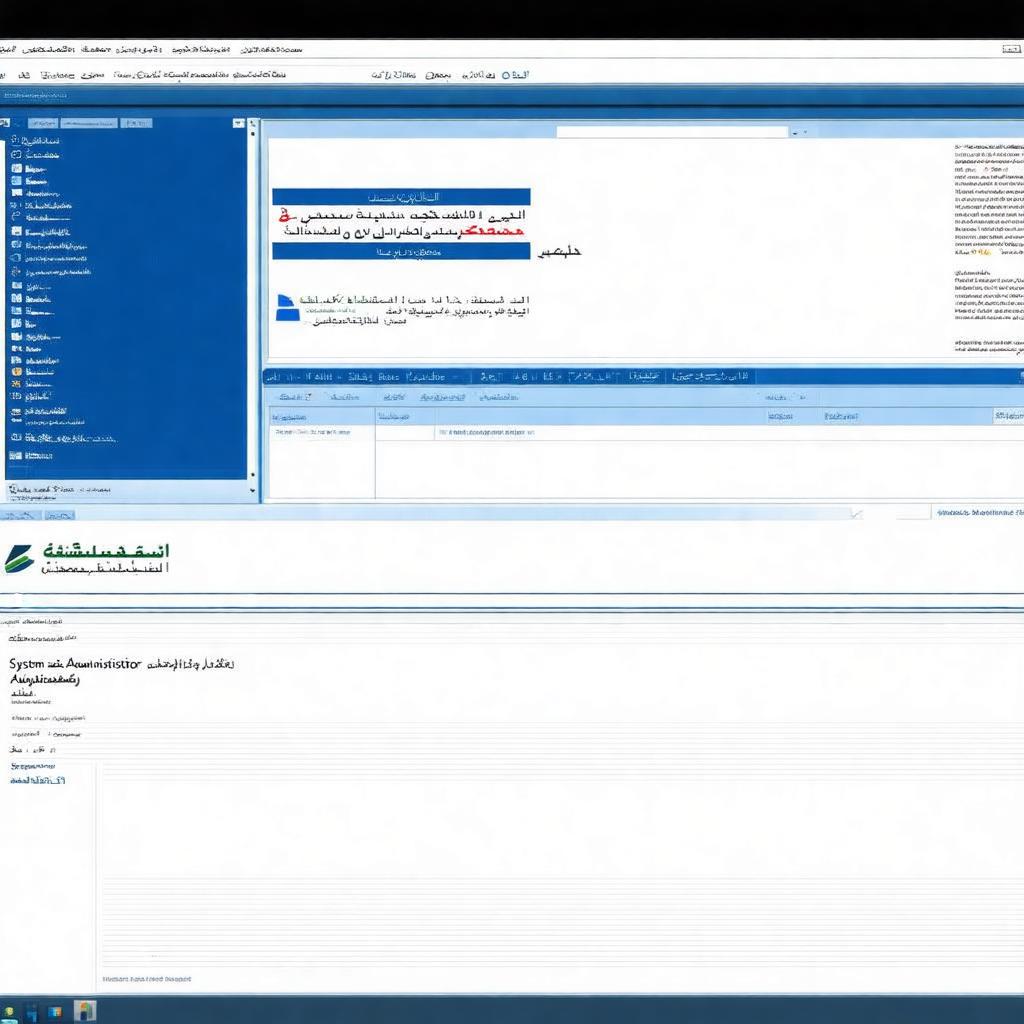Click the orange icon in sidebar list
Image resolution: width=1024 pixels, height=1024 pixels.
tap(16, 371)
